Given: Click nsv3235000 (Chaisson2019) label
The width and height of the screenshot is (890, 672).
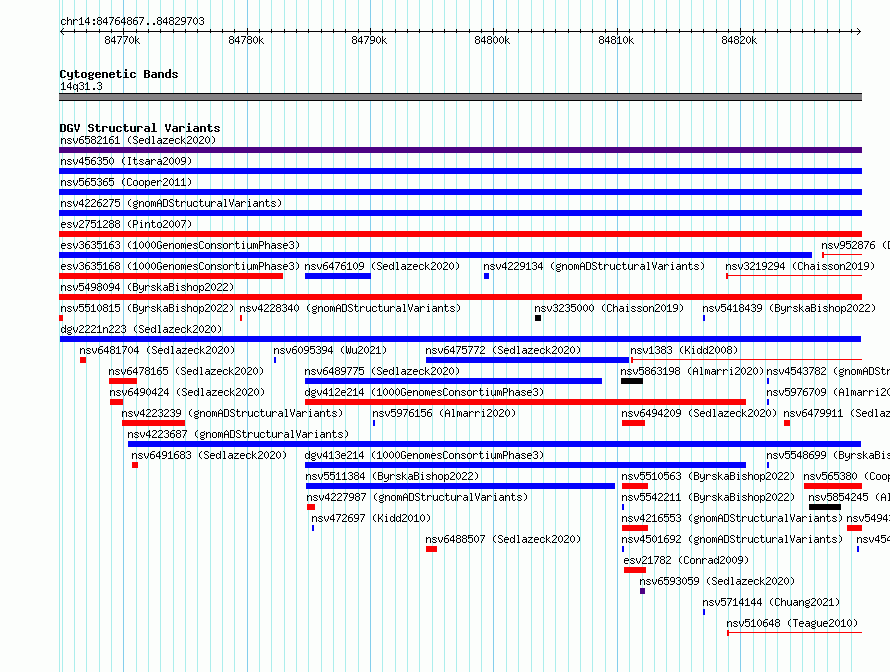Looking at the screenshot, I should tap(609, 308).
